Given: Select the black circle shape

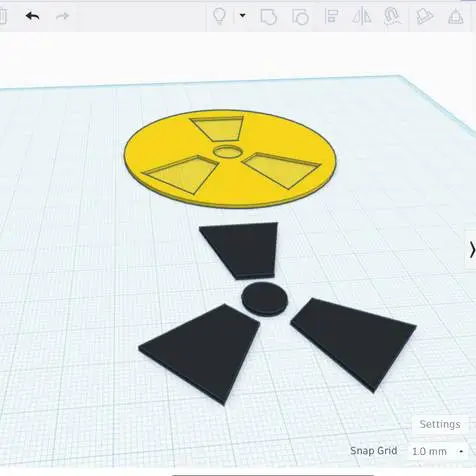Looking at the screenshot, I should click(264, 299).
